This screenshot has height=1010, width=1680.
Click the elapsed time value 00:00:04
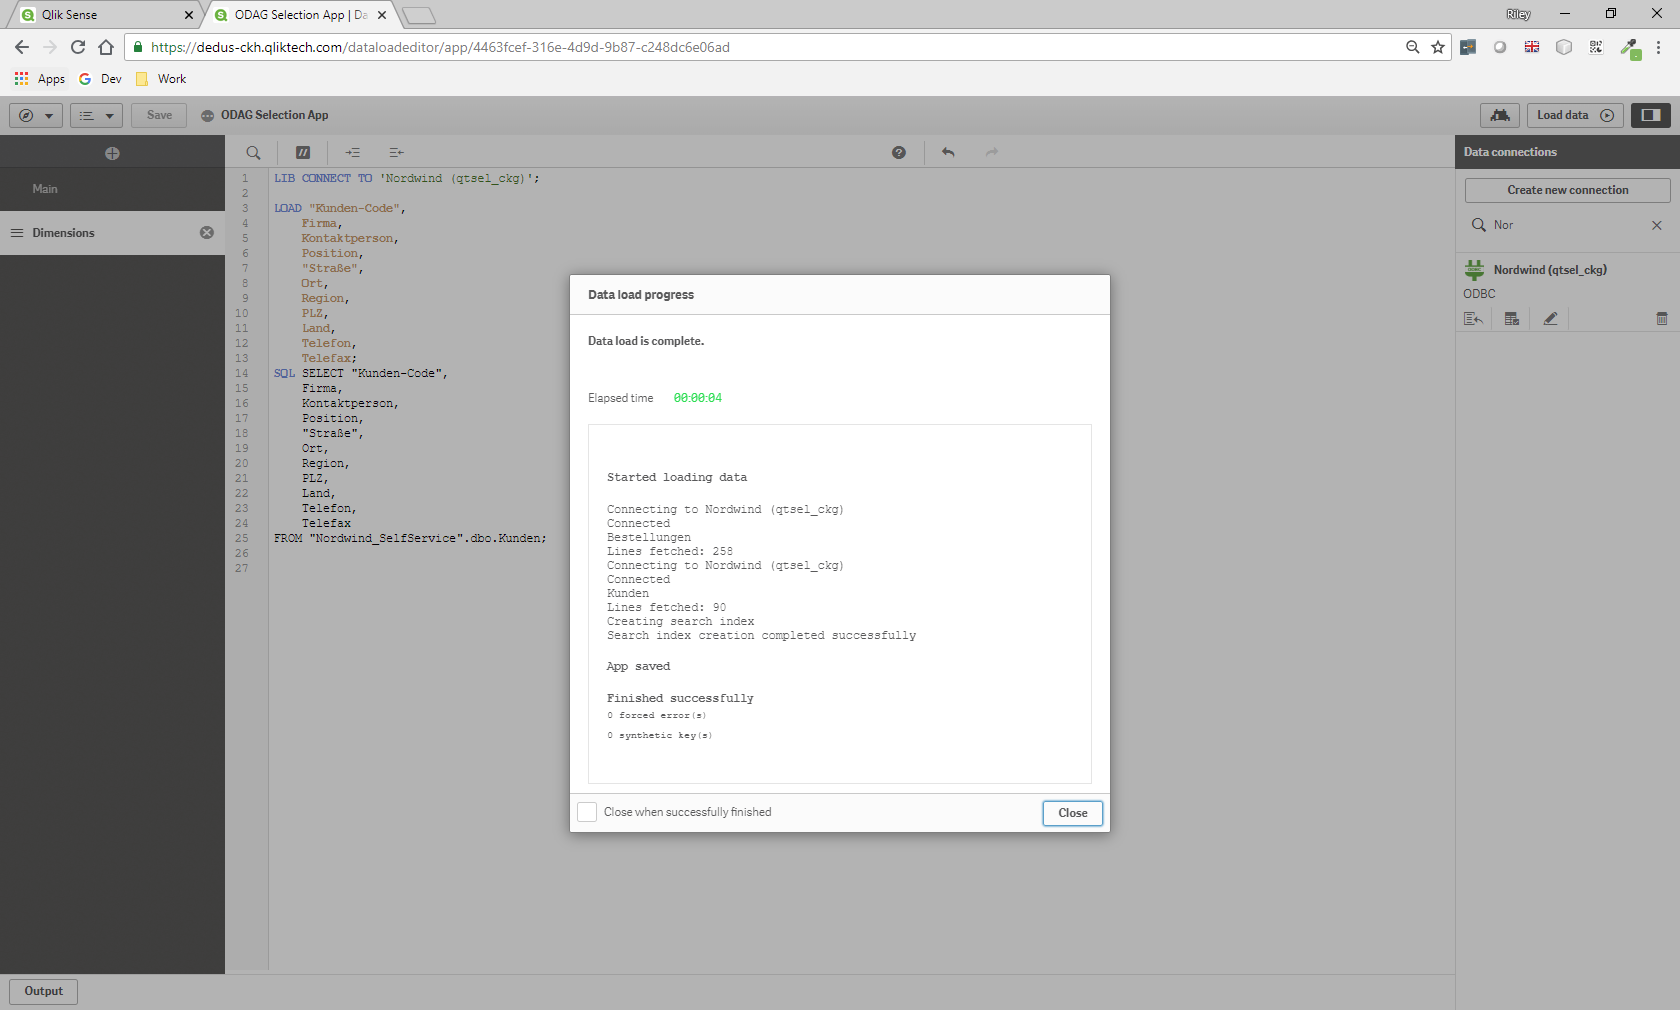pyautogui.click(x=698, y=398)
